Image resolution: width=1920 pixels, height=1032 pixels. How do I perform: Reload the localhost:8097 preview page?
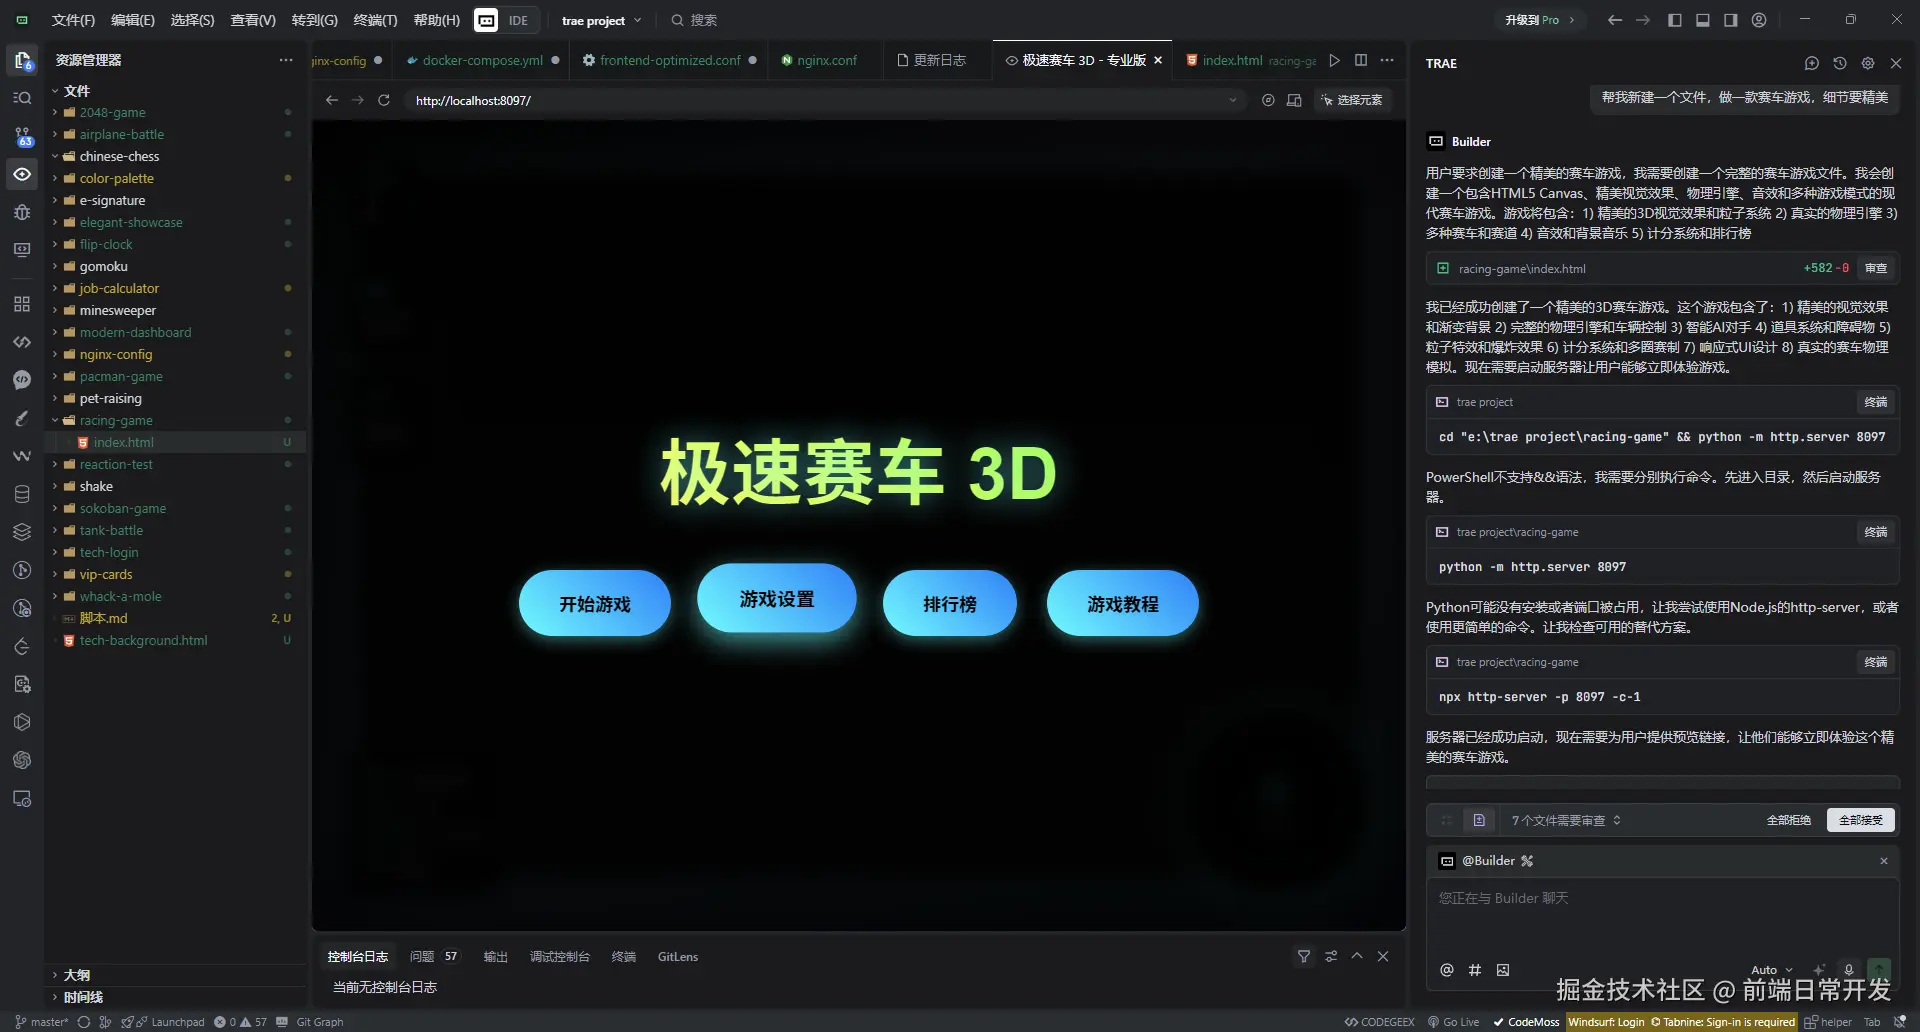pos(384,100)
